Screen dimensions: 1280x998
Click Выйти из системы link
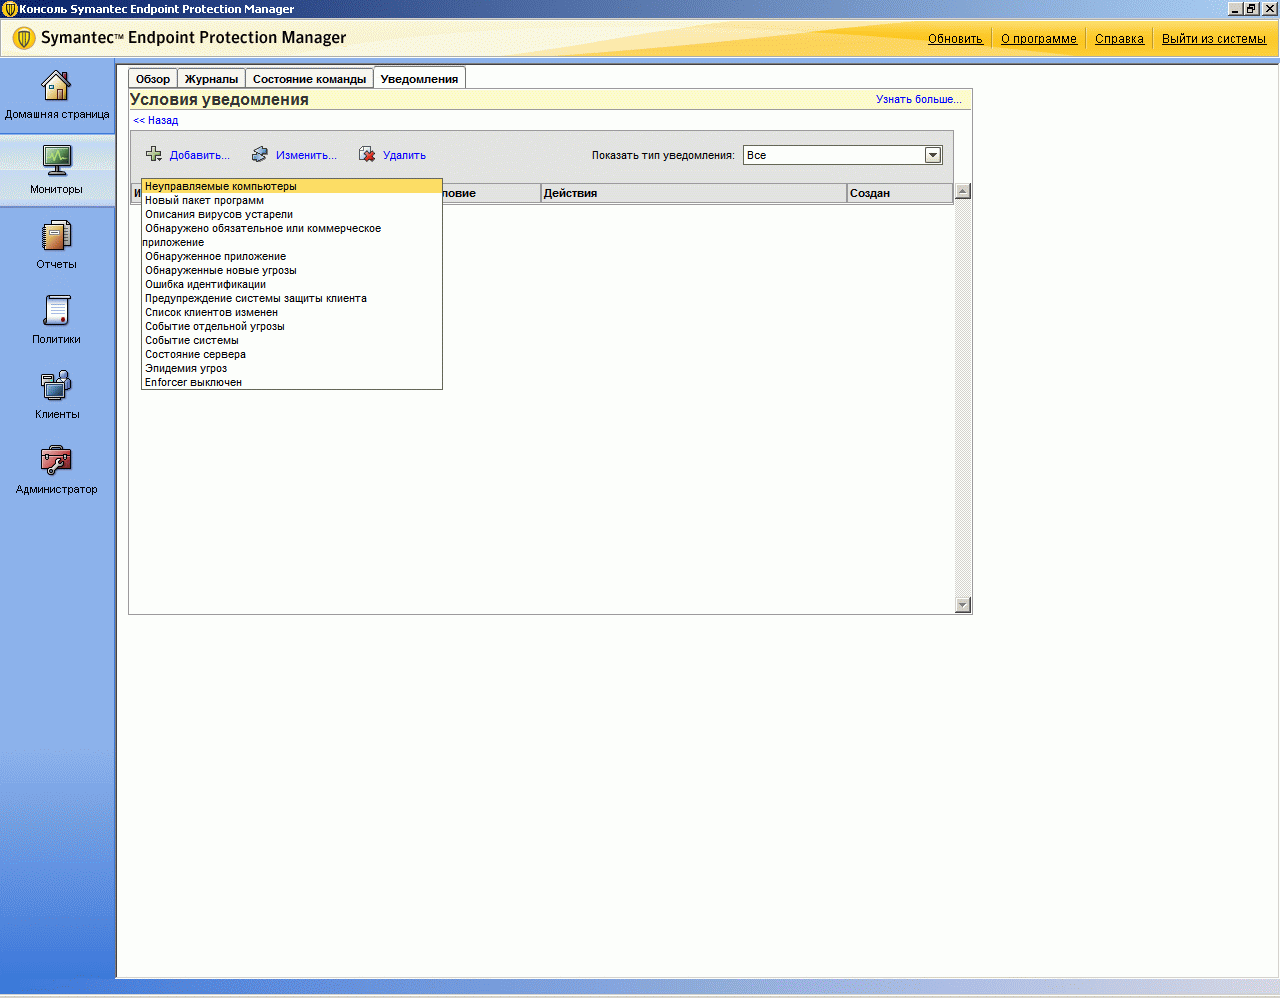(1214, 39)
